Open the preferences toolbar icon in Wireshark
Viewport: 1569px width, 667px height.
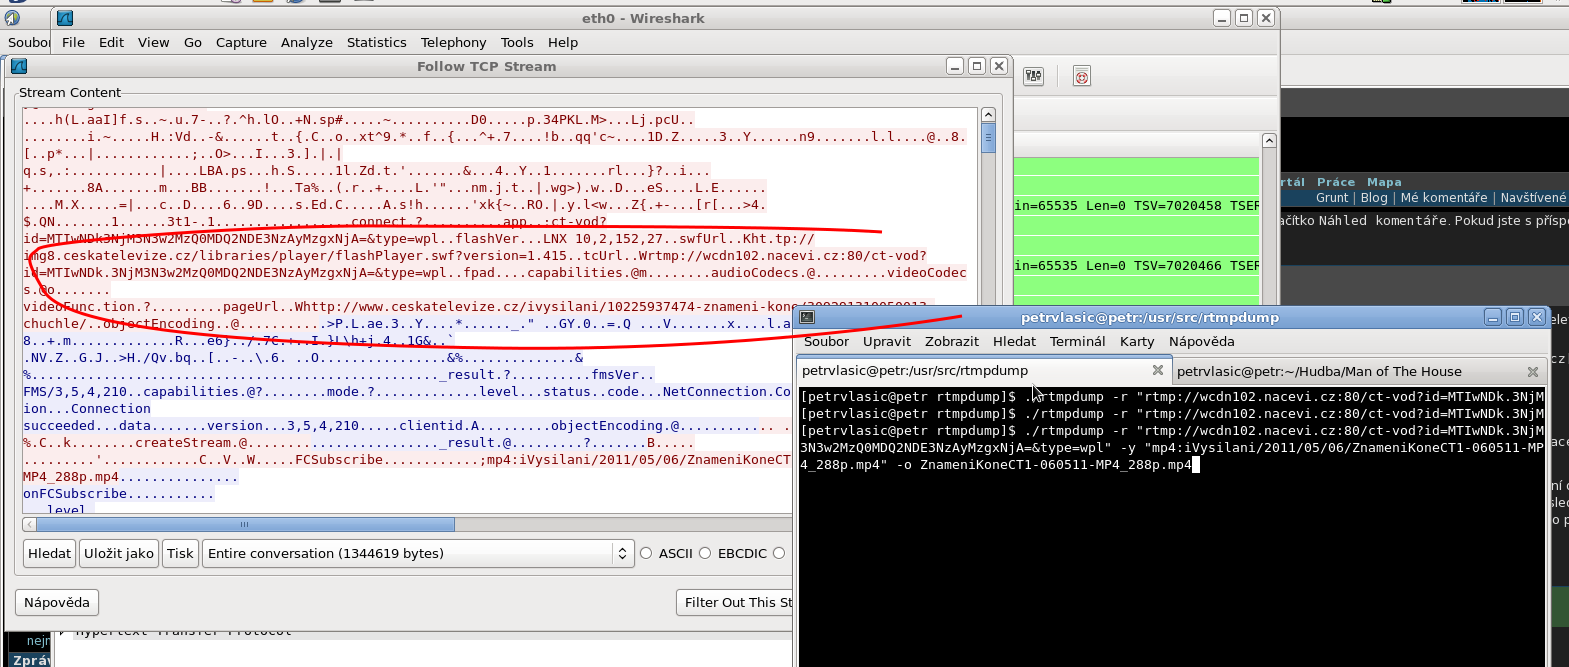(1034, 76)
